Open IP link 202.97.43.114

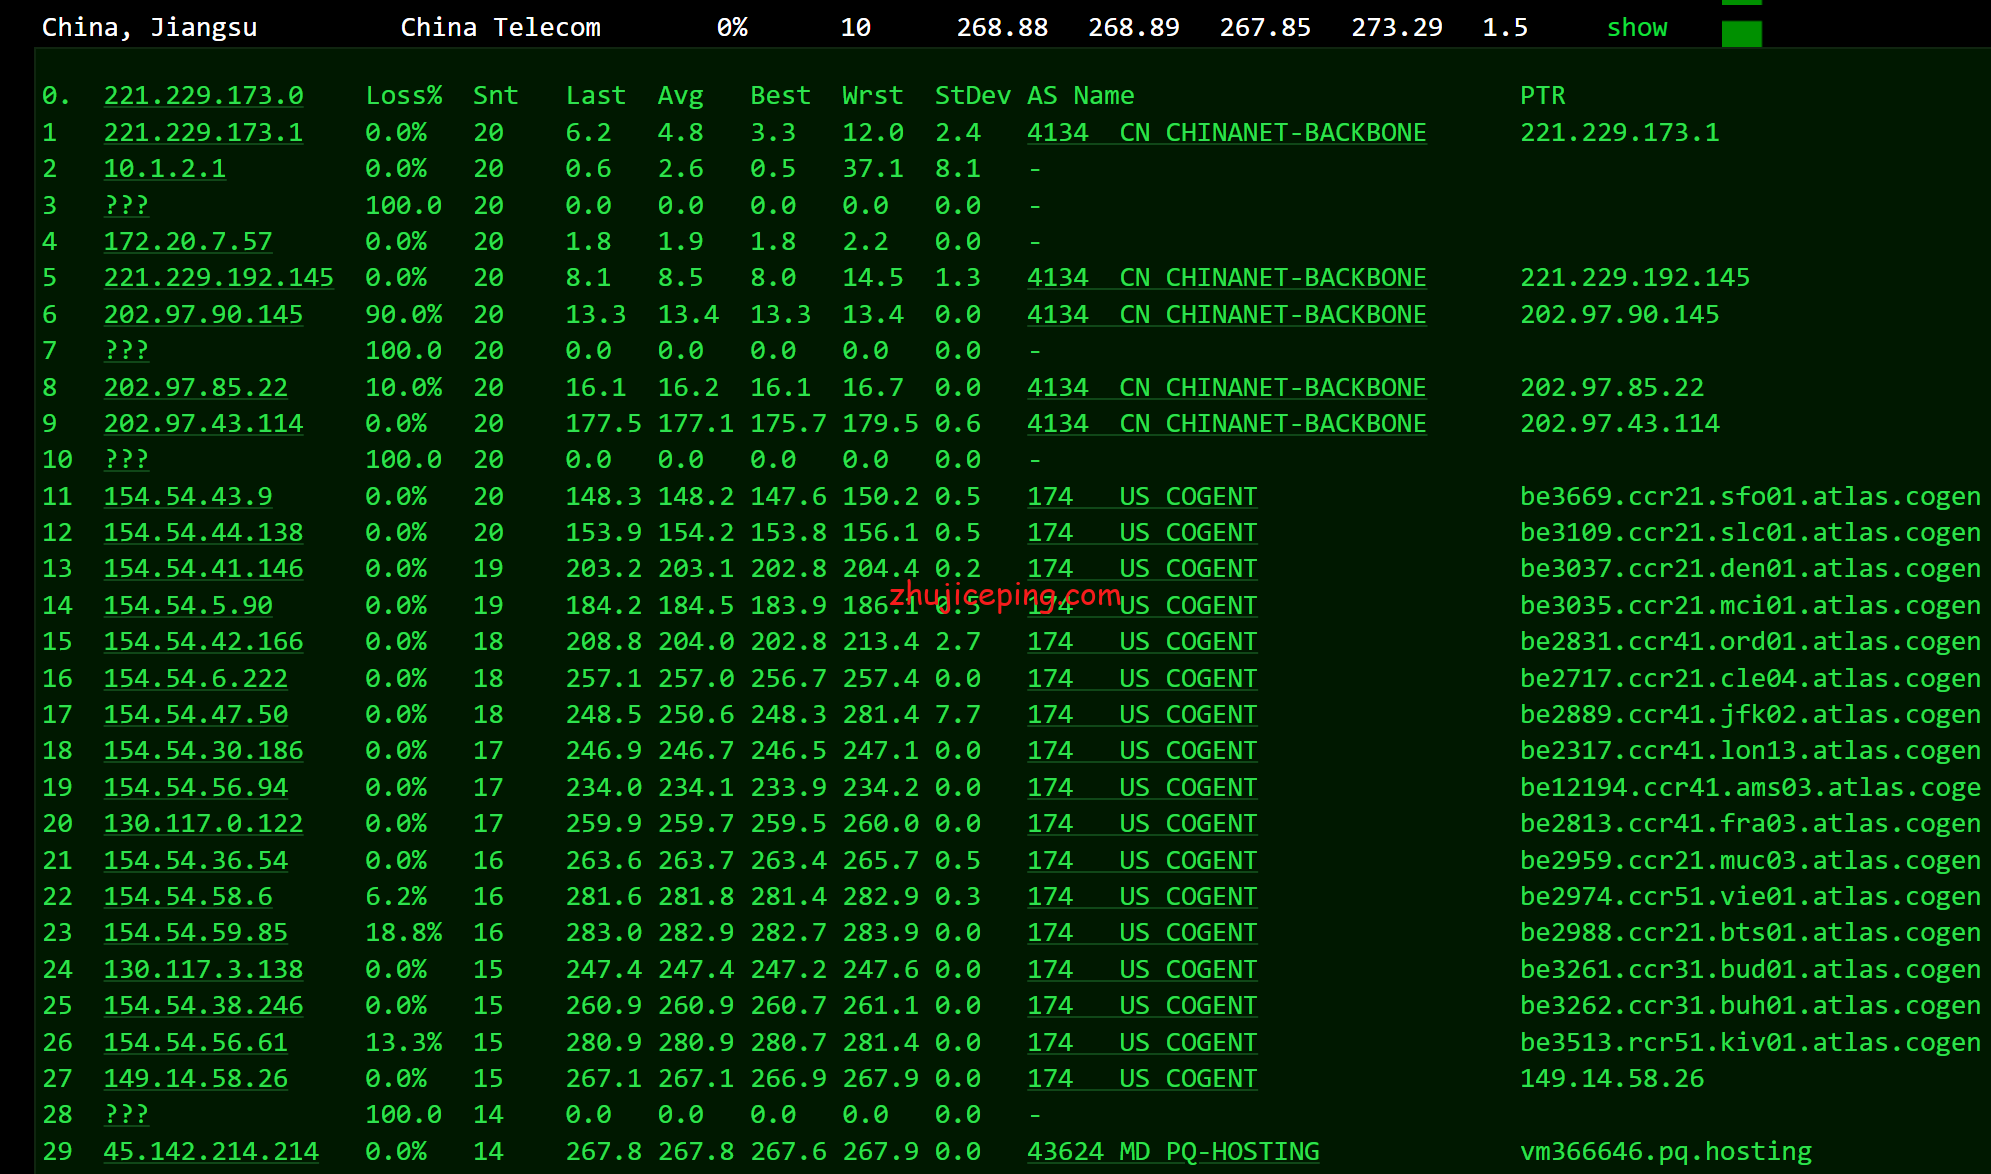pos(203,423)
